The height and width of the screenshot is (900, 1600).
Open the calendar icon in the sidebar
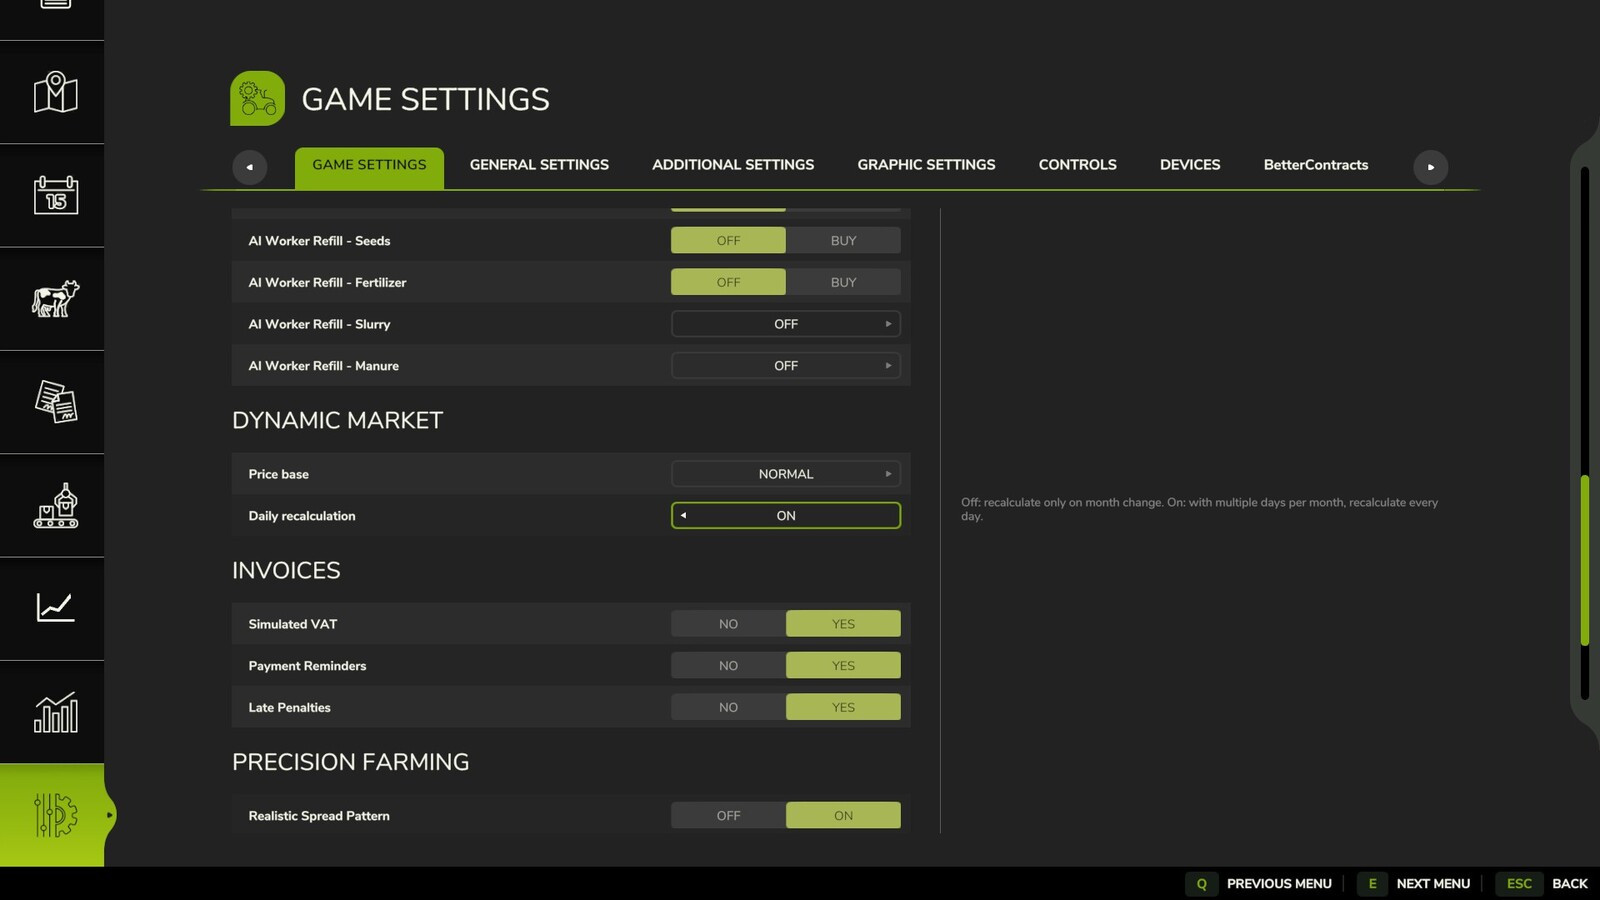(55, 195)
